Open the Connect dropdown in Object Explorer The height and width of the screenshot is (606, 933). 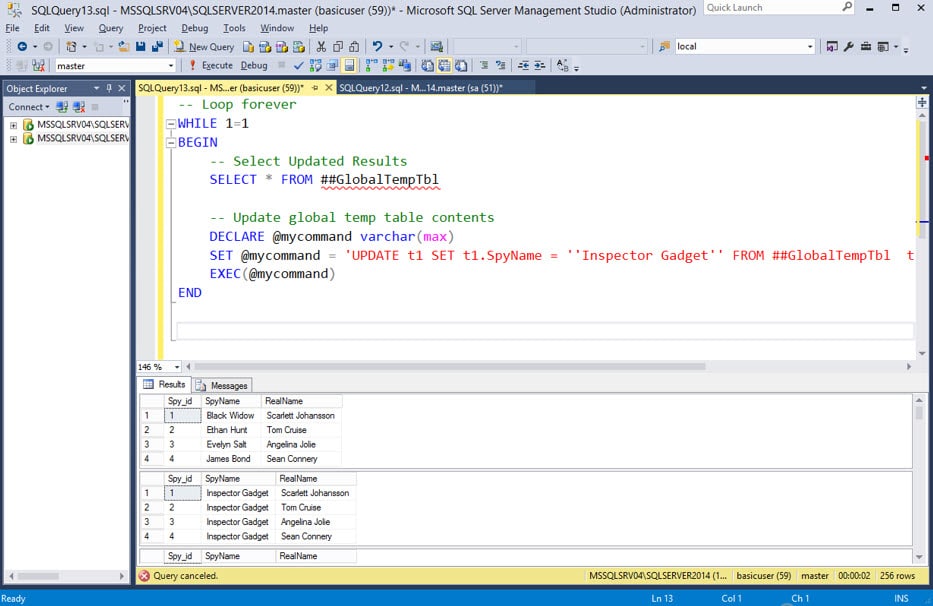tap(29, 107)
